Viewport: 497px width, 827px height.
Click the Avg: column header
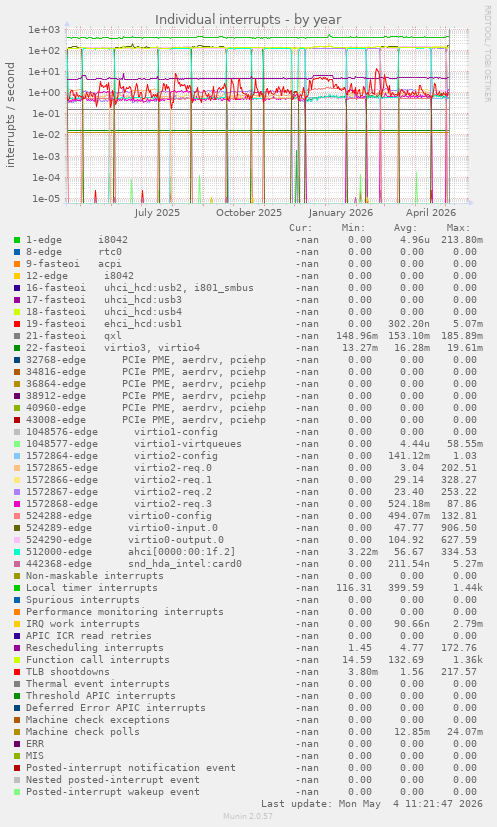pyautogui.click(x=406, y=228)
